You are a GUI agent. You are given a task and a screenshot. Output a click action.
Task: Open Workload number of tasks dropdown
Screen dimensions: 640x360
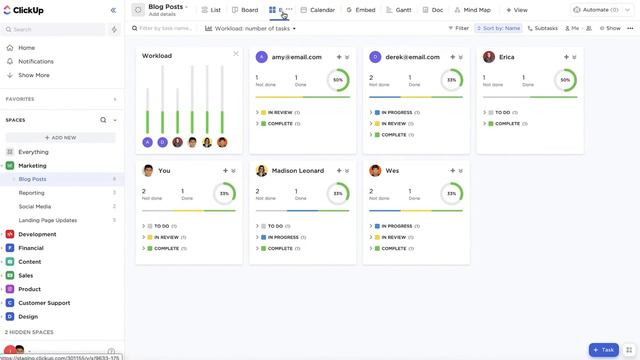coord(251,29)
